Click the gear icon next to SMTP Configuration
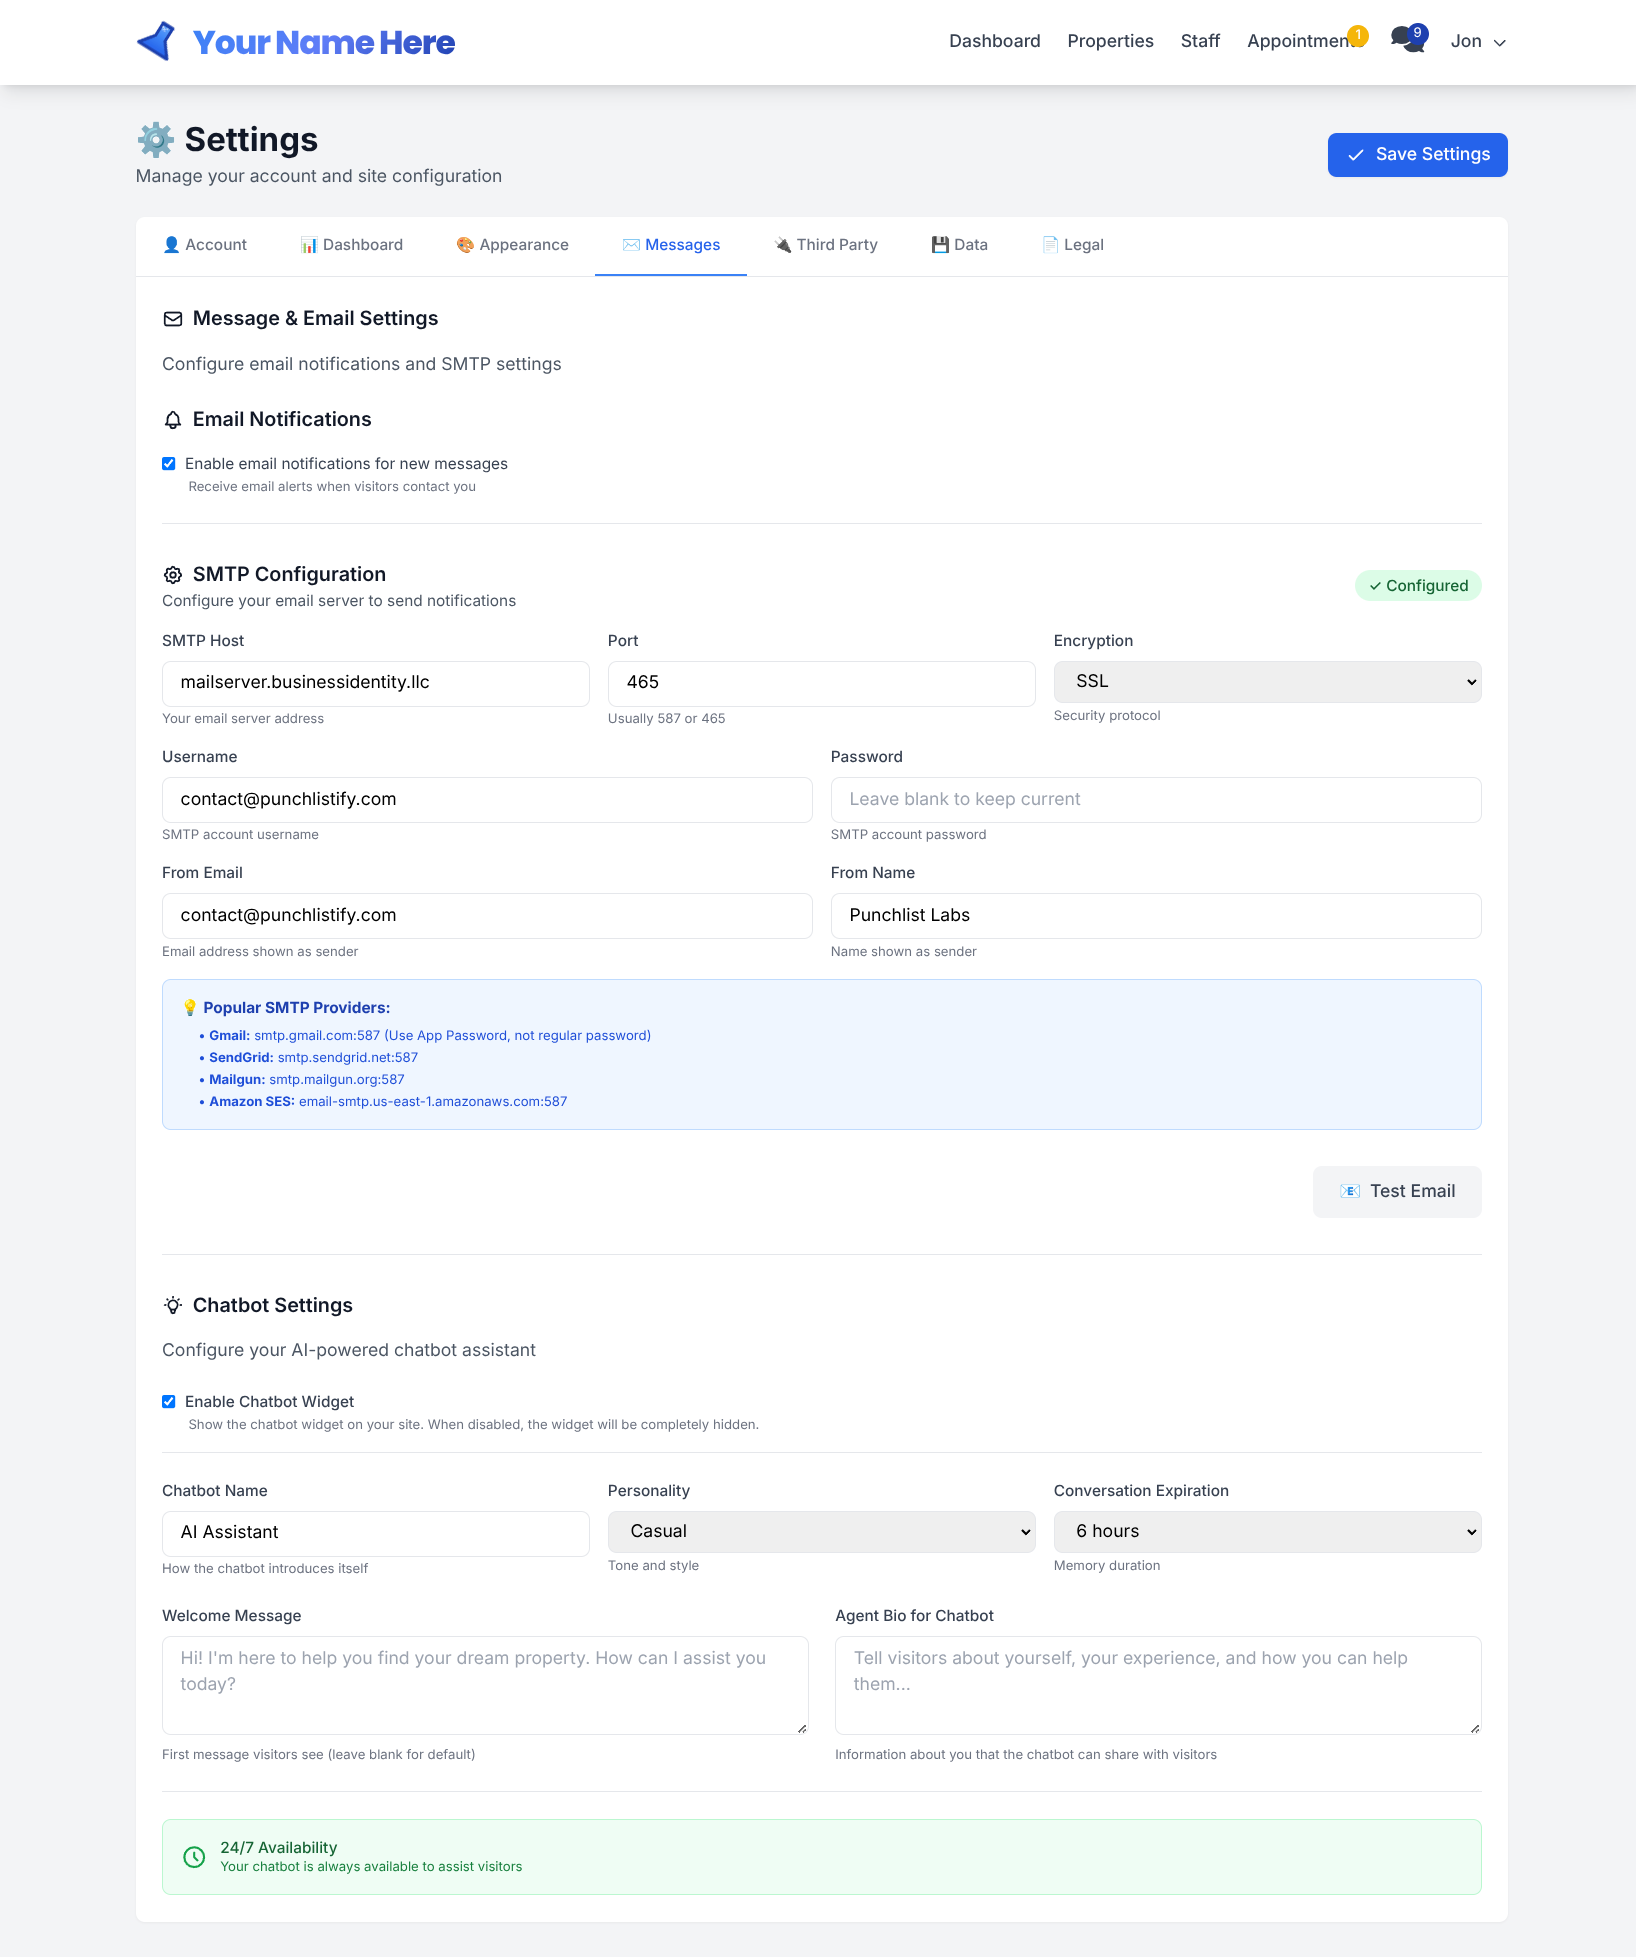 coord(172,574)
